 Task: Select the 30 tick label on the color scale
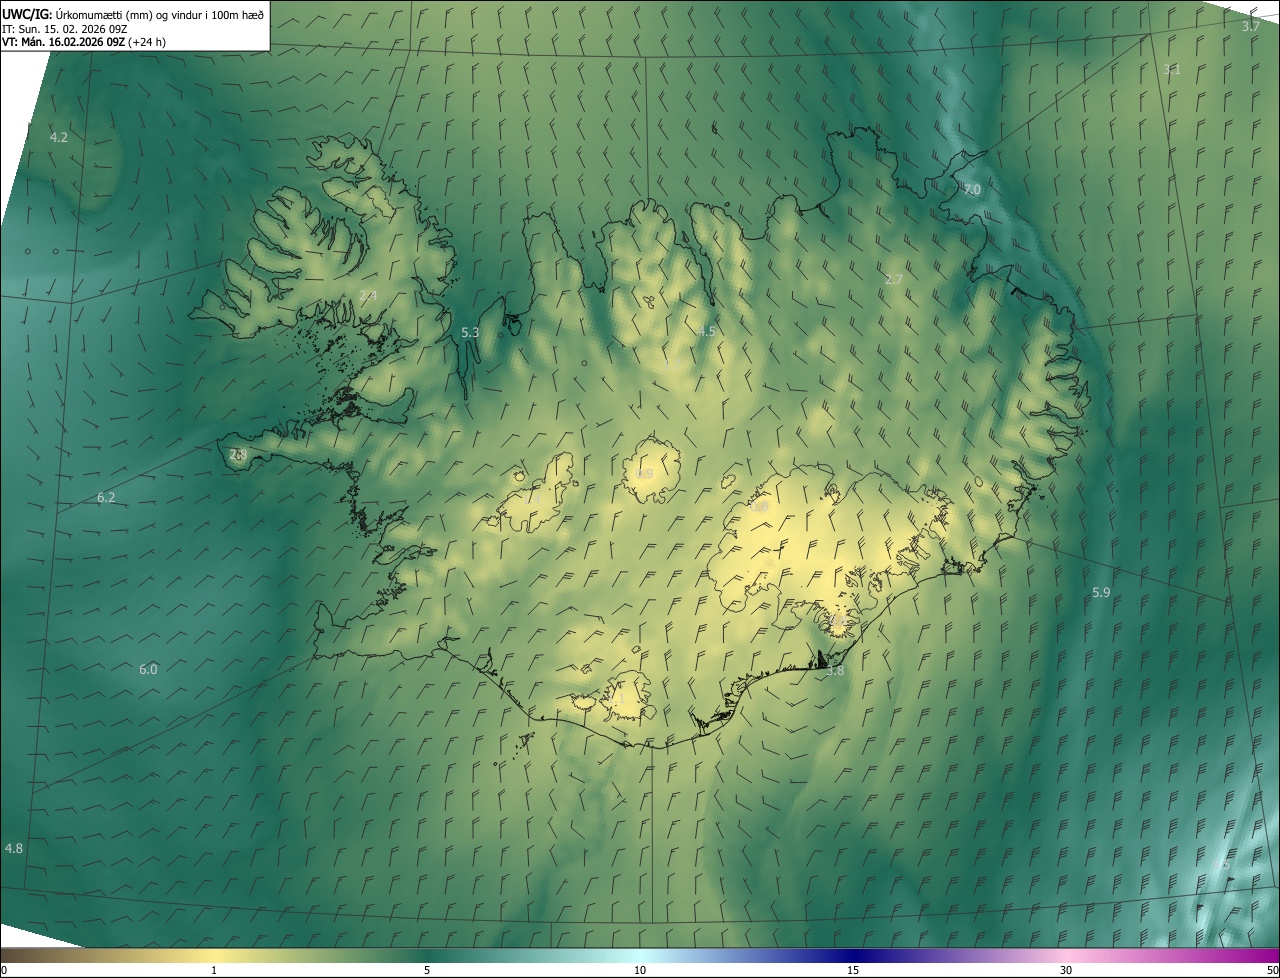(x=1066, y=971)
